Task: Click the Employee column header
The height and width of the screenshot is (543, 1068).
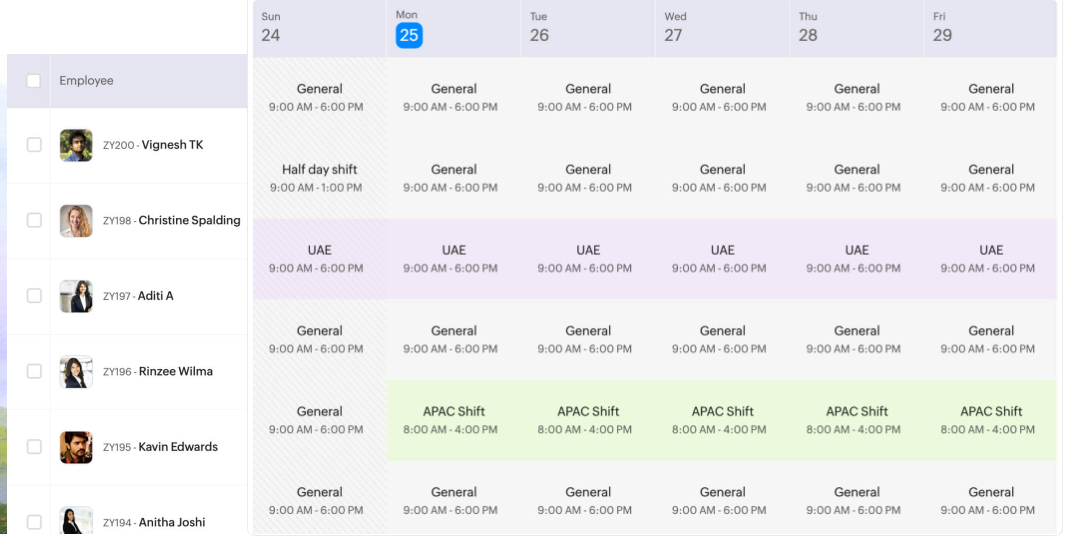Action: [x=86, y=81]
